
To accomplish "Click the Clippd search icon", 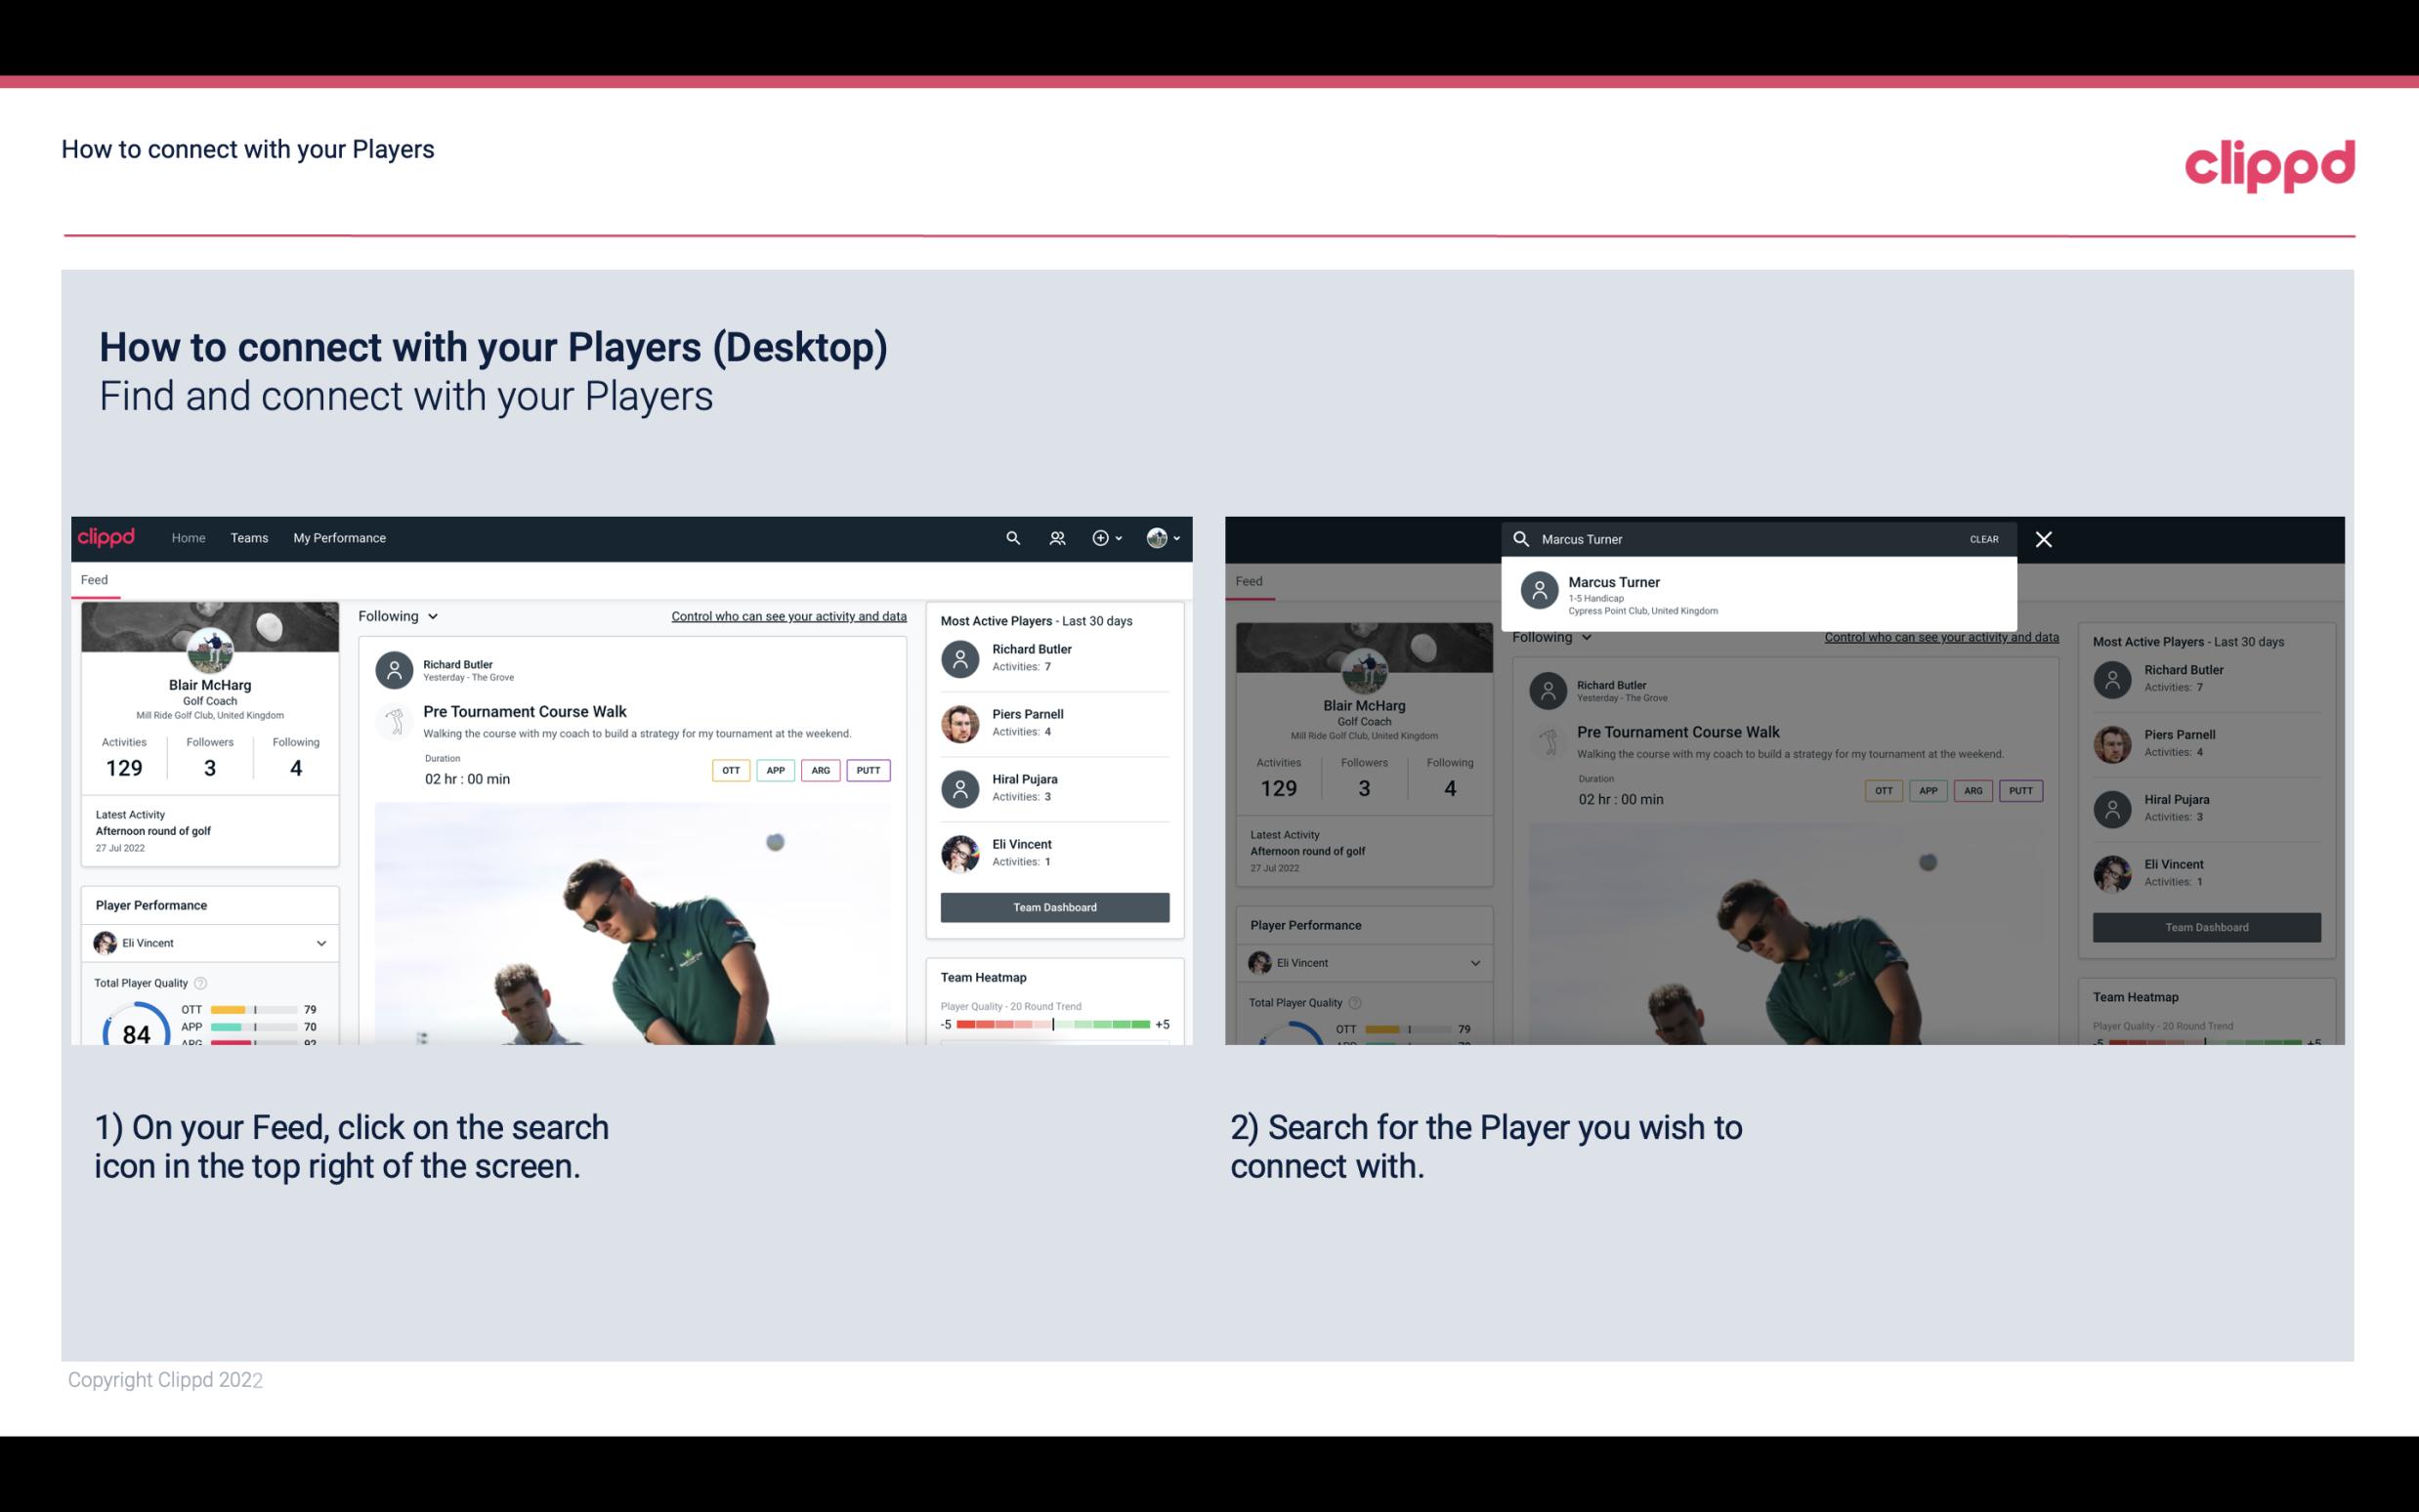I will 1008,538.
